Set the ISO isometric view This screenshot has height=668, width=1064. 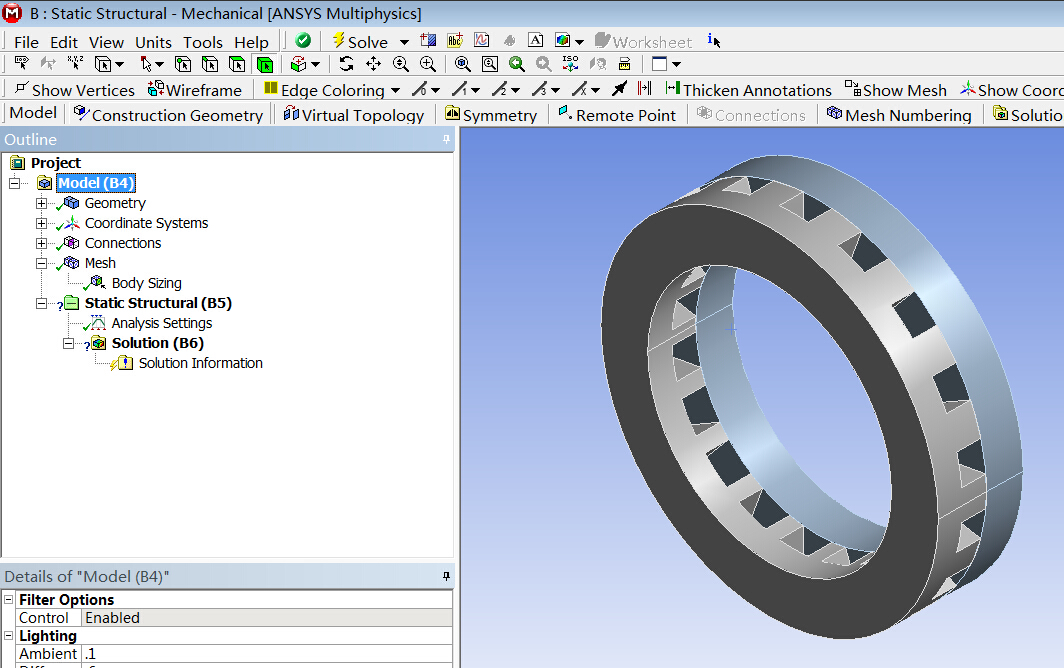(x=570, y=64)
